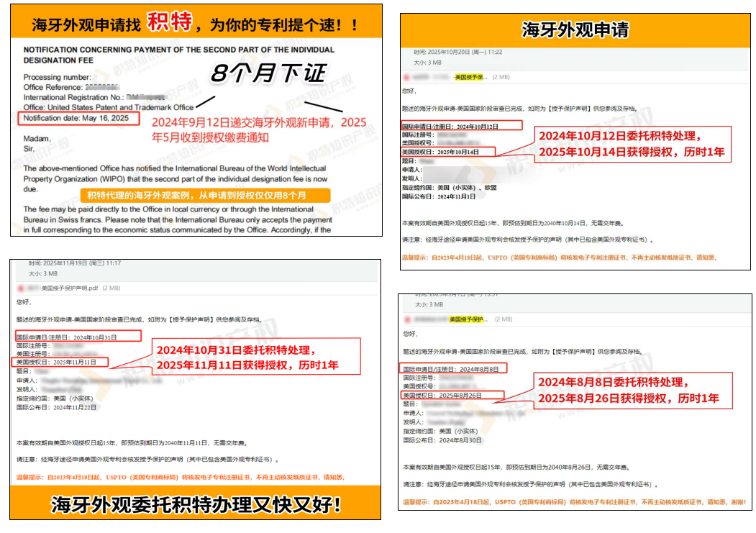The width and height of the screenshot is (756, 533).
Task: Click the top-left banner 海牙外观申请找积特
Action: 196,23
